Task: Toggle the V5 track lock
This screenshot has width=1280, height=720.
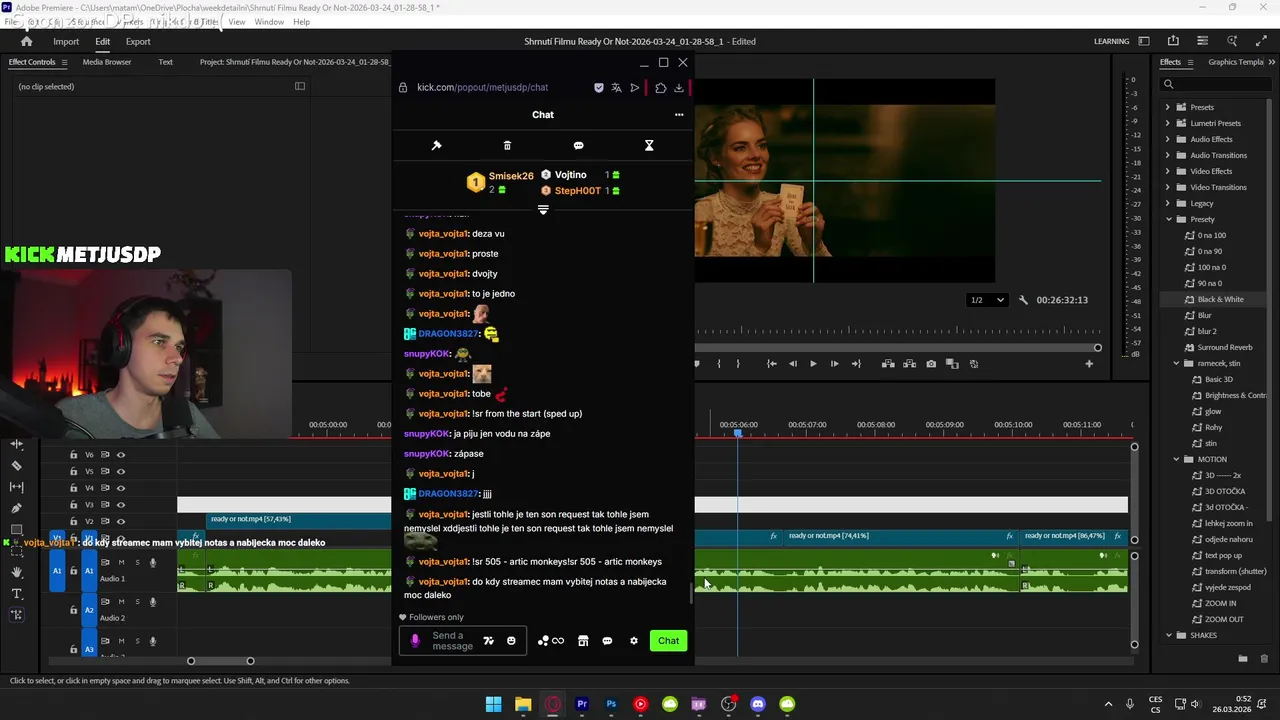Action: (x=73, y=471)
